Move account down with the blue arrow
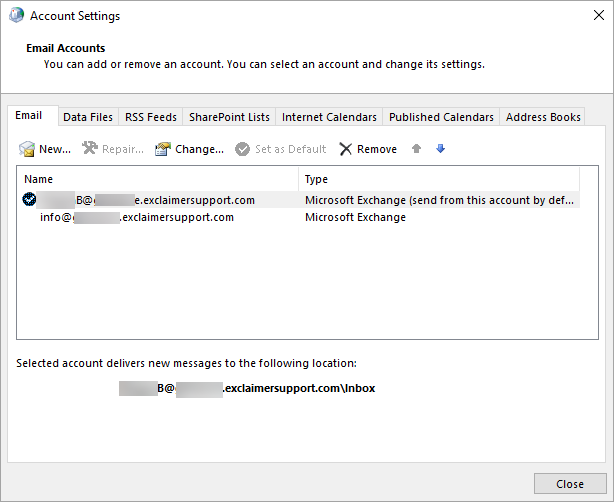614x502 pixels. [x=440, y=149]
